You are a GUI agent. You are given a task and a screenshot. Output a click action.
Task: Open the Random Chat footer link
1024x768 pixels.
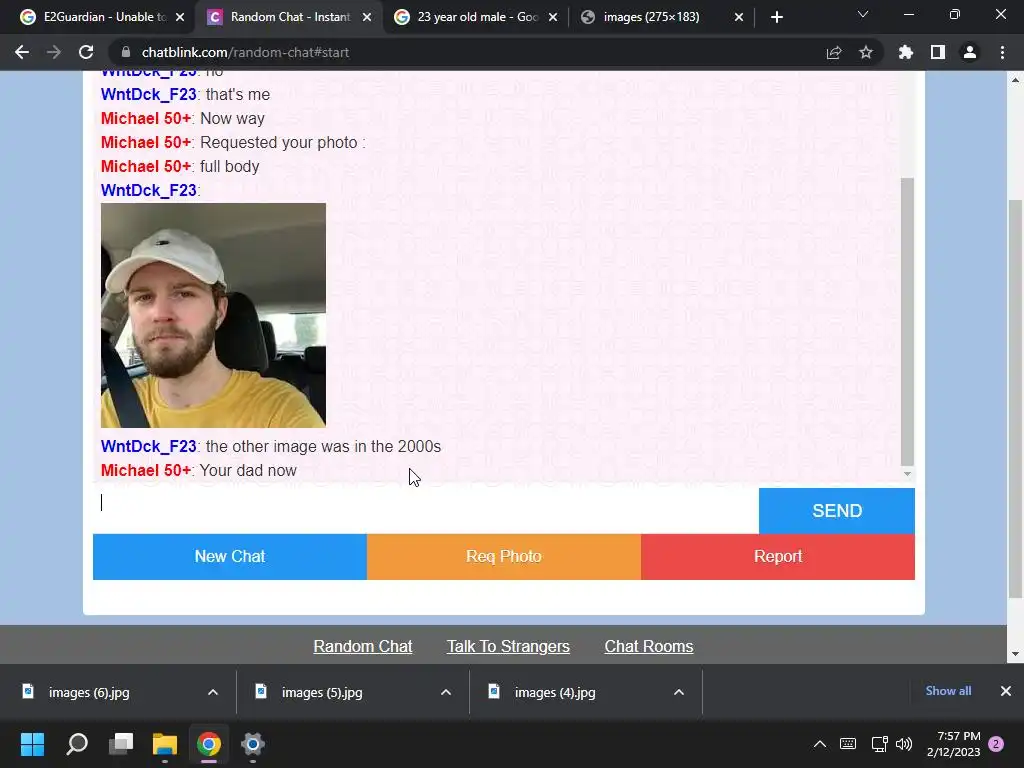click(362, 646)
